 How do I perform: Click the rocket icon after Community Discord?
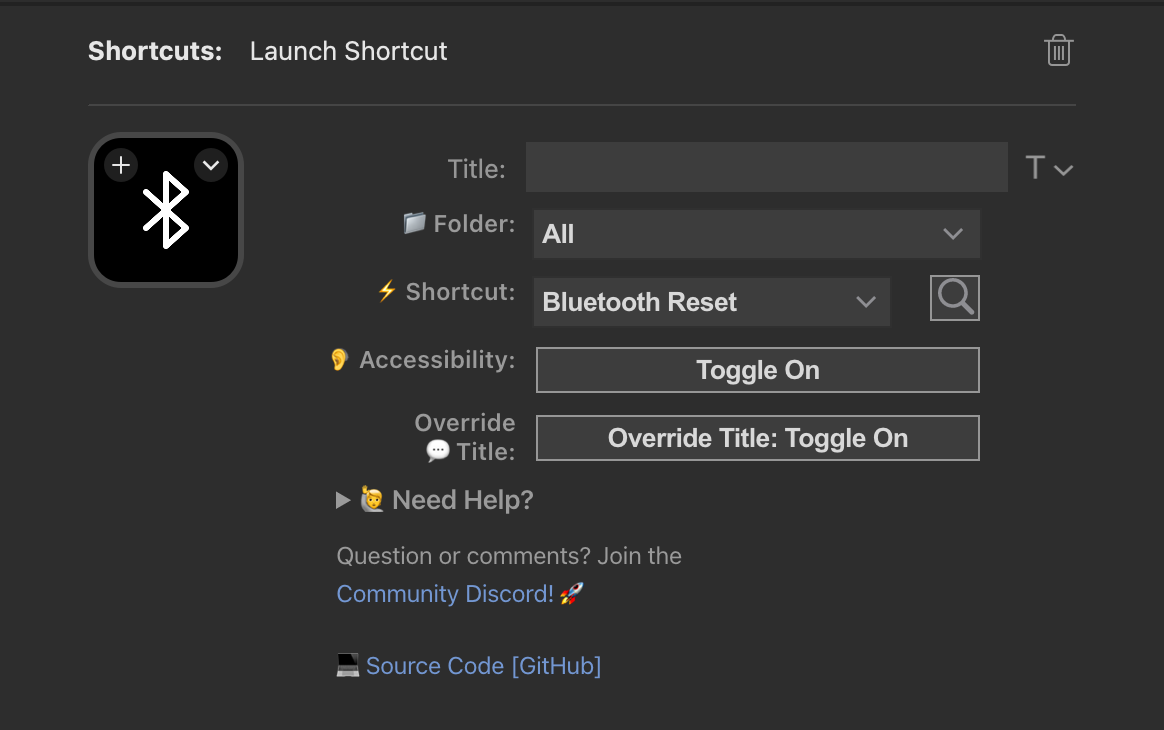[x=571, y=594]
